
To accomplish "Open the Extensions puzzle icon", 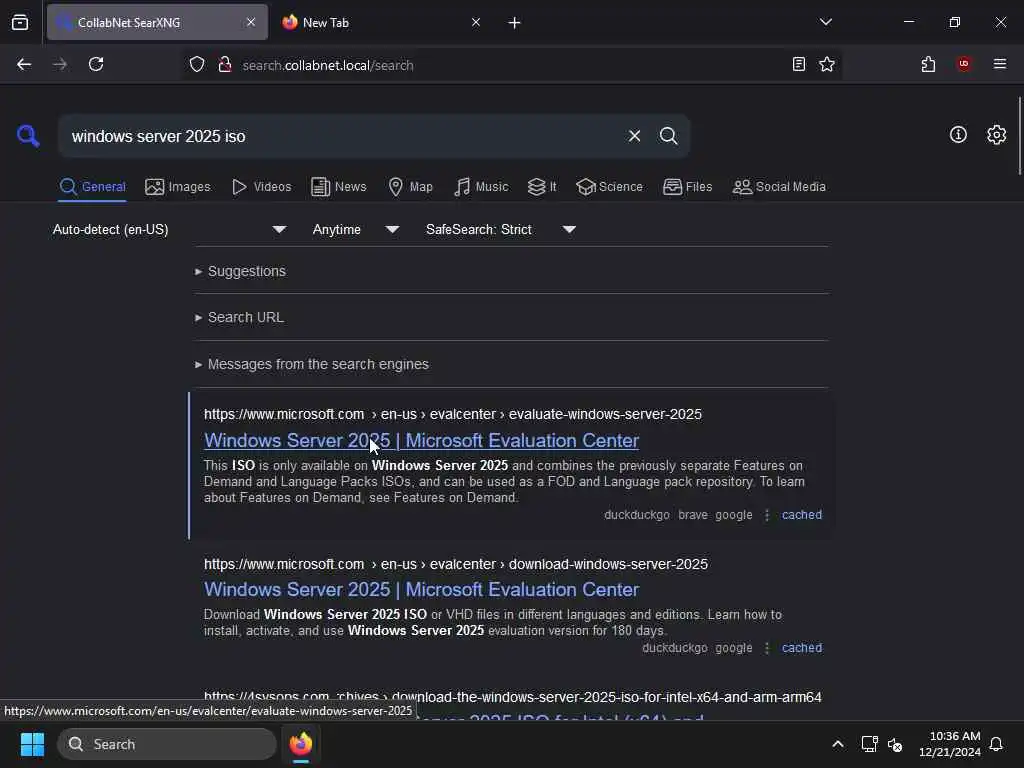I will [928, 64].
